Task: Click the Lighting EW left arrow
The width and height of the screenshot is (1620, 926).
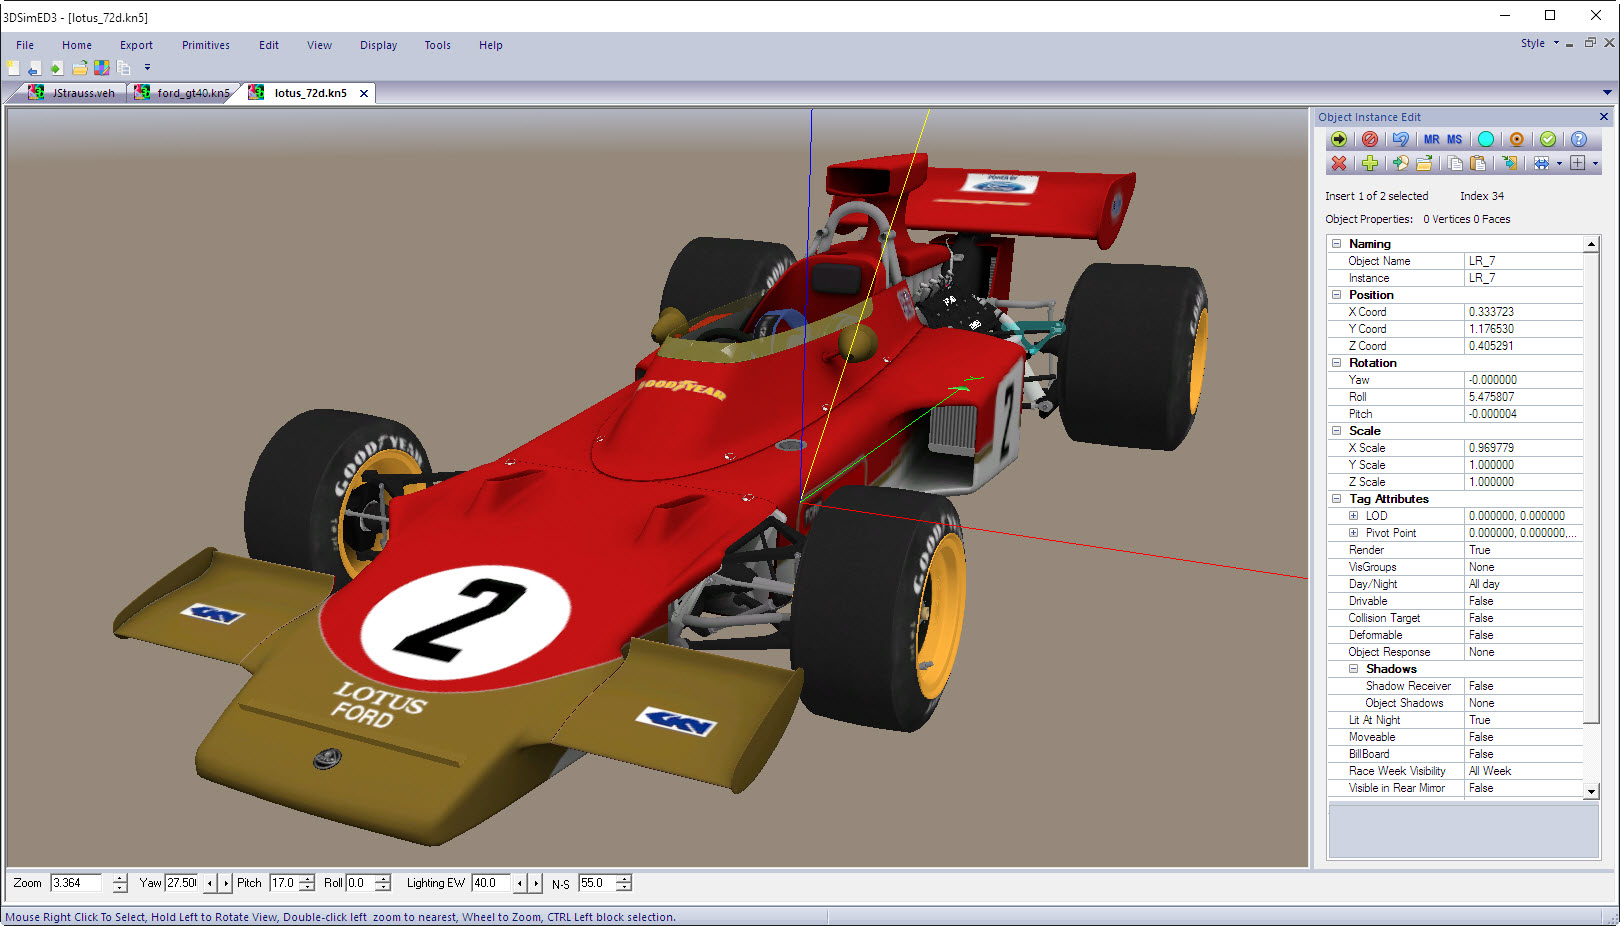Action: (519, 883)
